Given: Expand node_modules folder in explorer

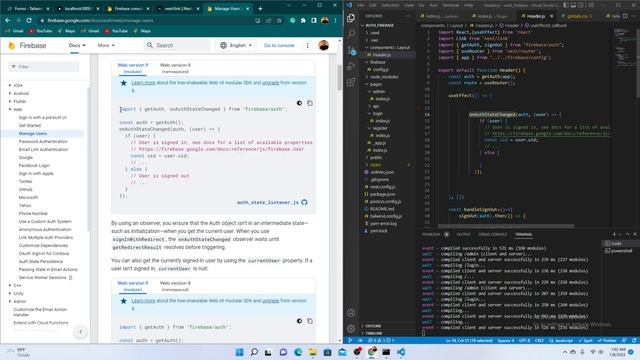Looking at the screenshot, I should point(384,77).
